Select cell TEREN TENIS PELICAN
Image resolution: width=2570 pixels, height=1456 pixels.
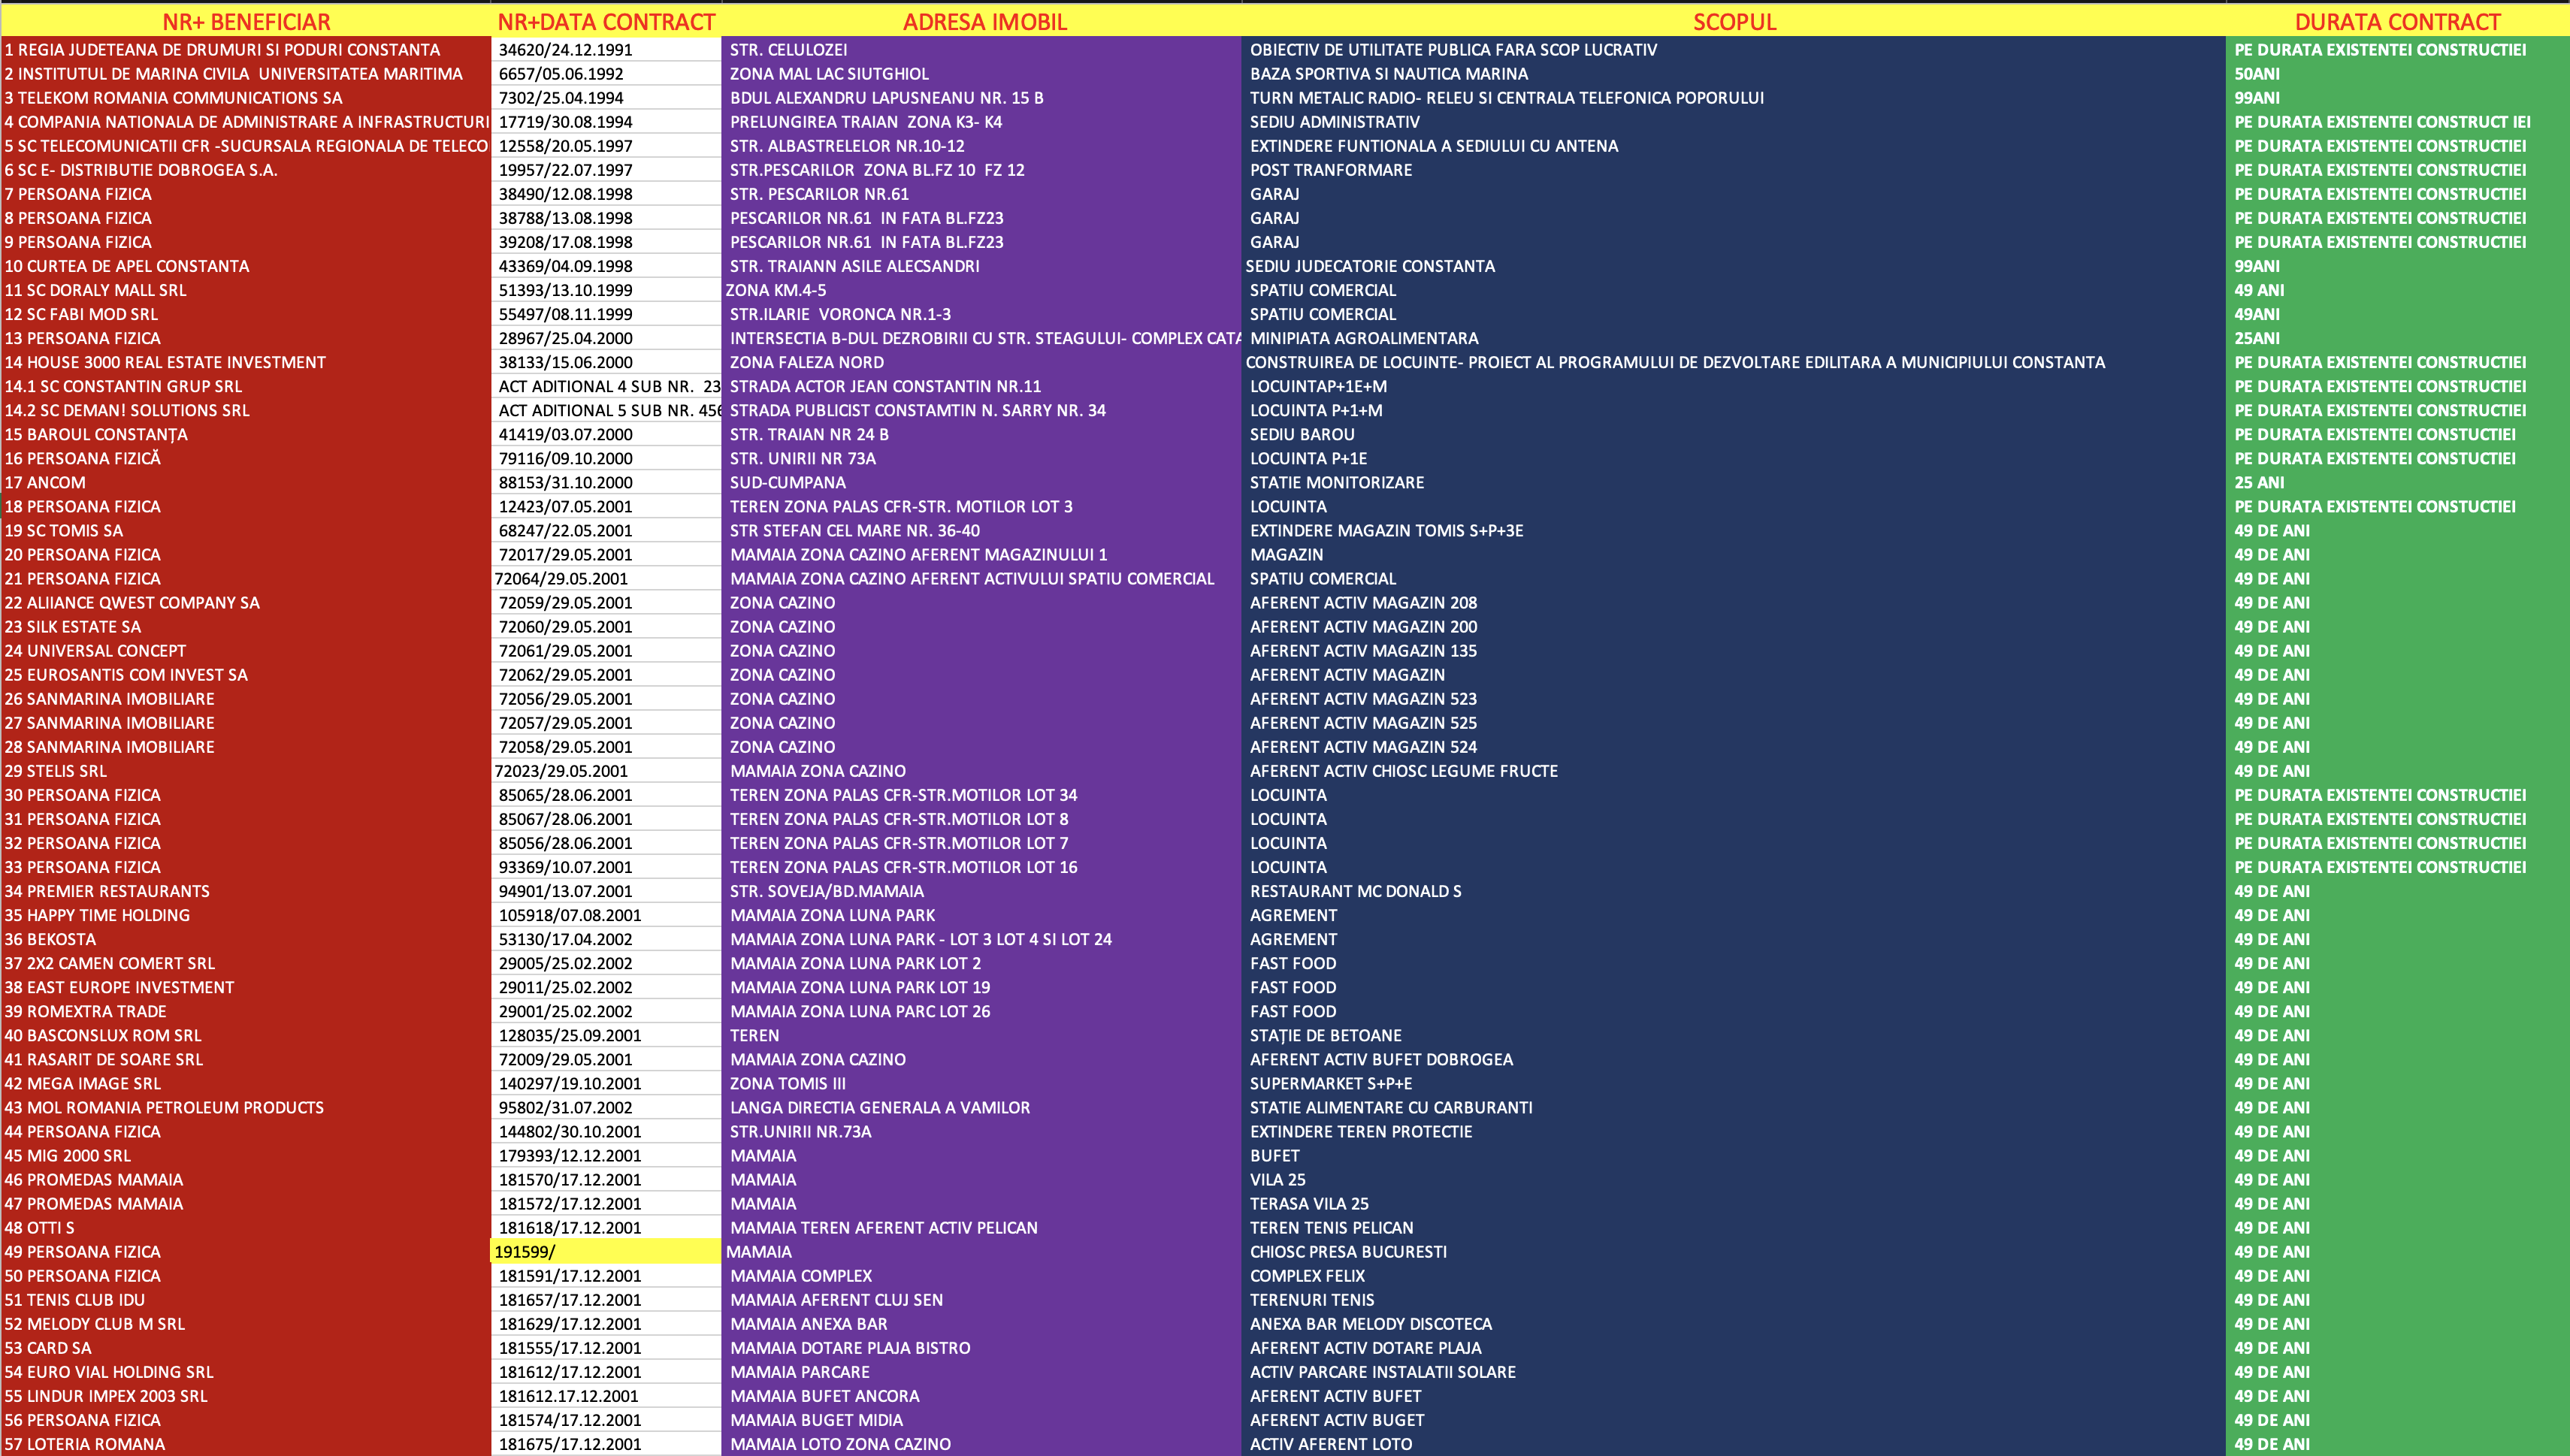[1331, 1228]
